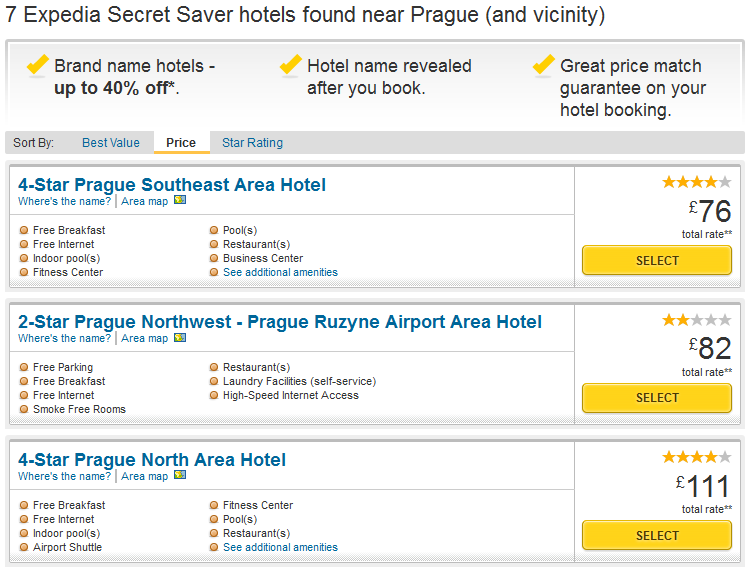This screenshot has height=571, width=746.
Task: Open 4-Star Prague Southeast Area Hotel title
Action: tap(172, 185)
